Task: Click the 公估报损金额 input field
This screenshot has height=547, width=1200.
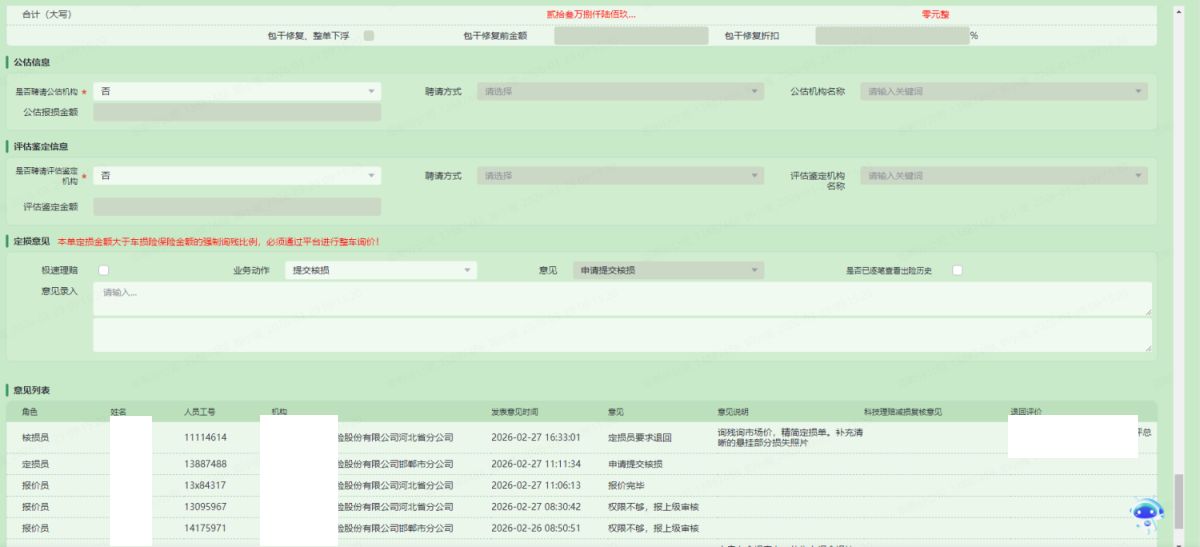Action: [237, 112]
